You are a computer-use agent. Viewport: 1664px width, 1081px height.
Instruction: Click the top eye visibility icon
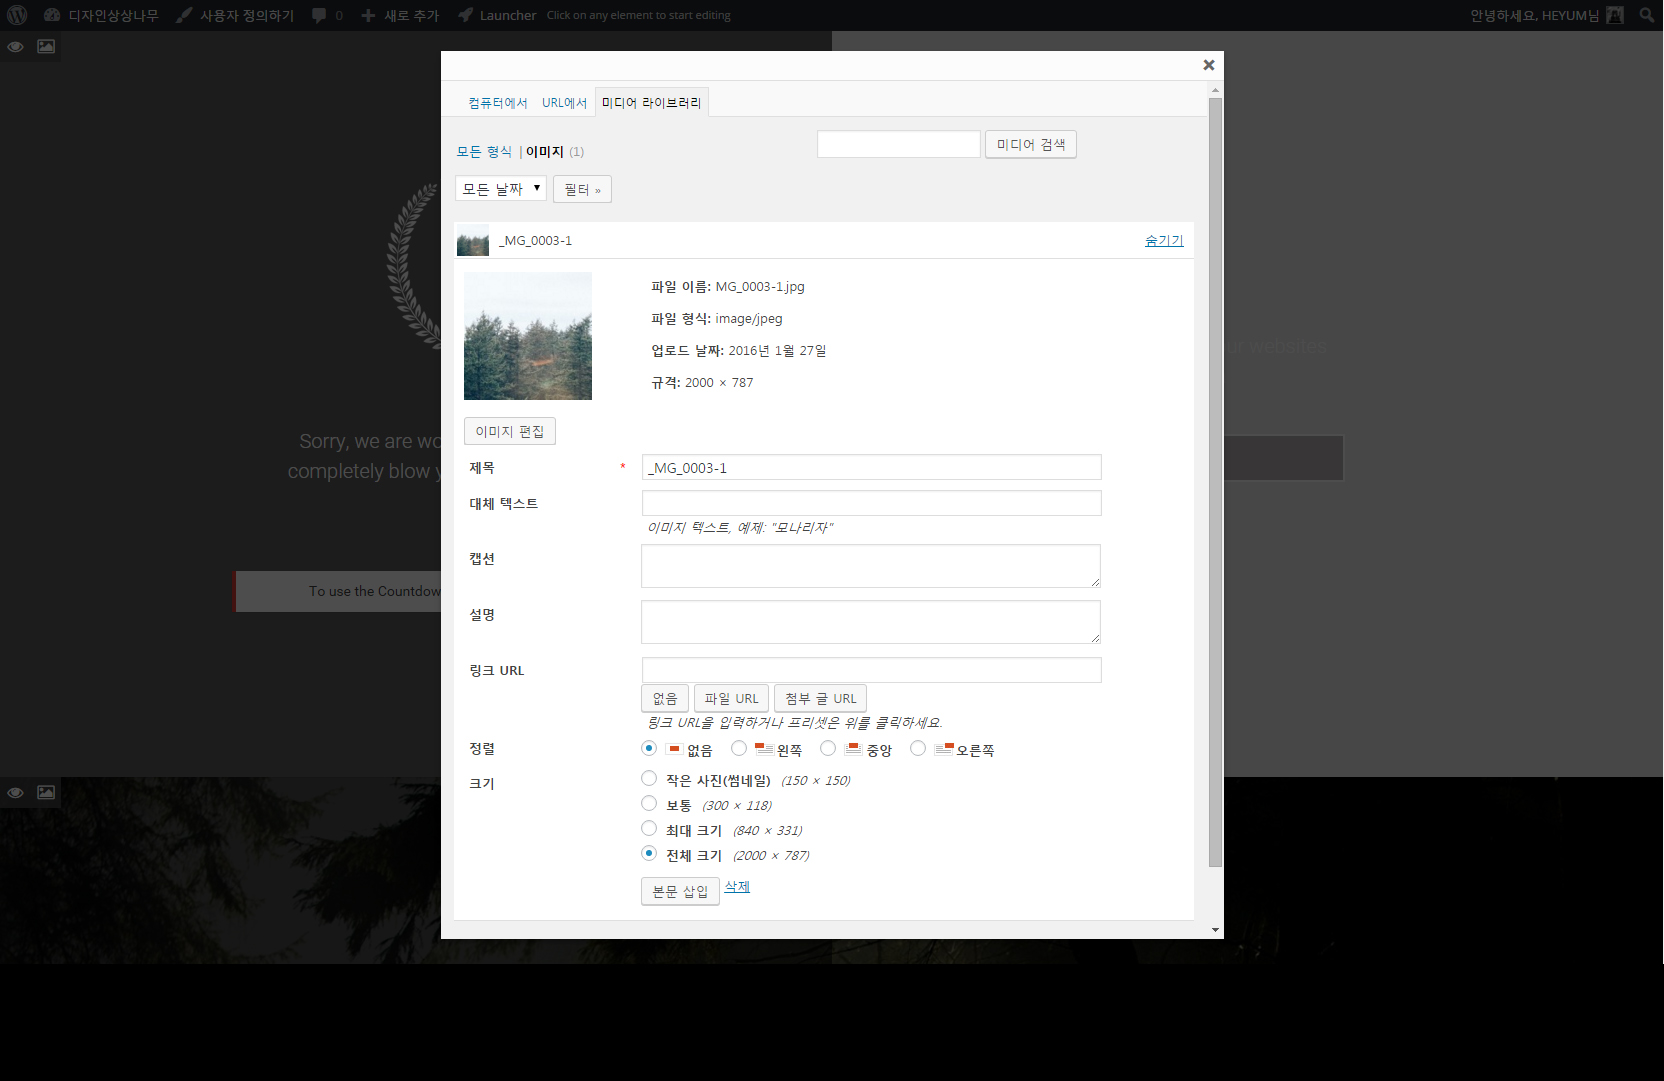coord(16,47)
